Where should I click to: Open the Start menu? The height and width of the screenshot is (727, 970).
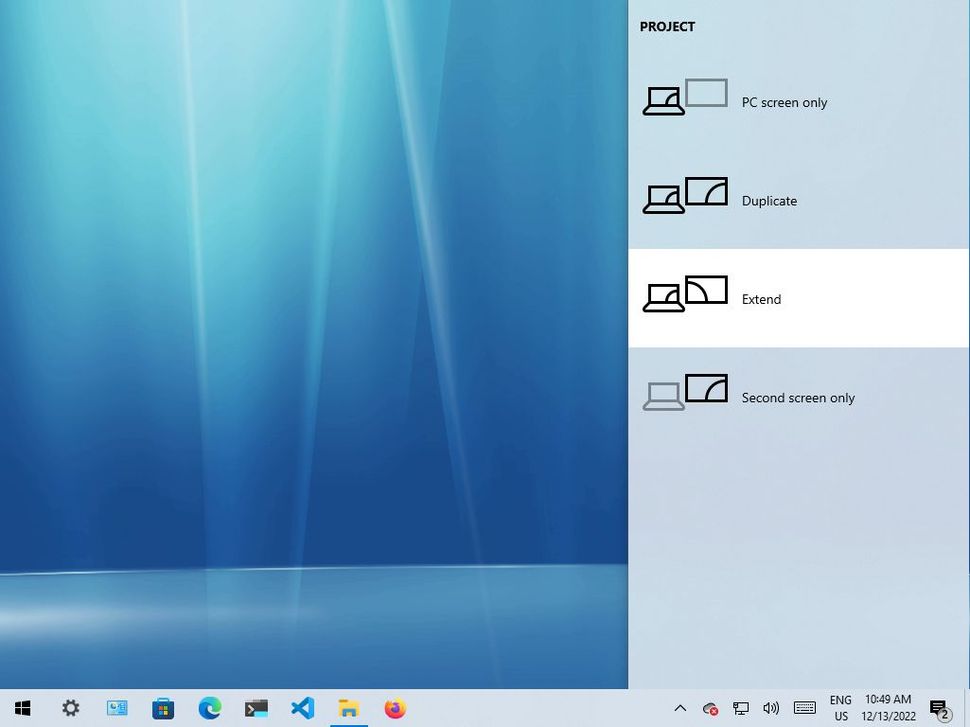pos(22,708)
